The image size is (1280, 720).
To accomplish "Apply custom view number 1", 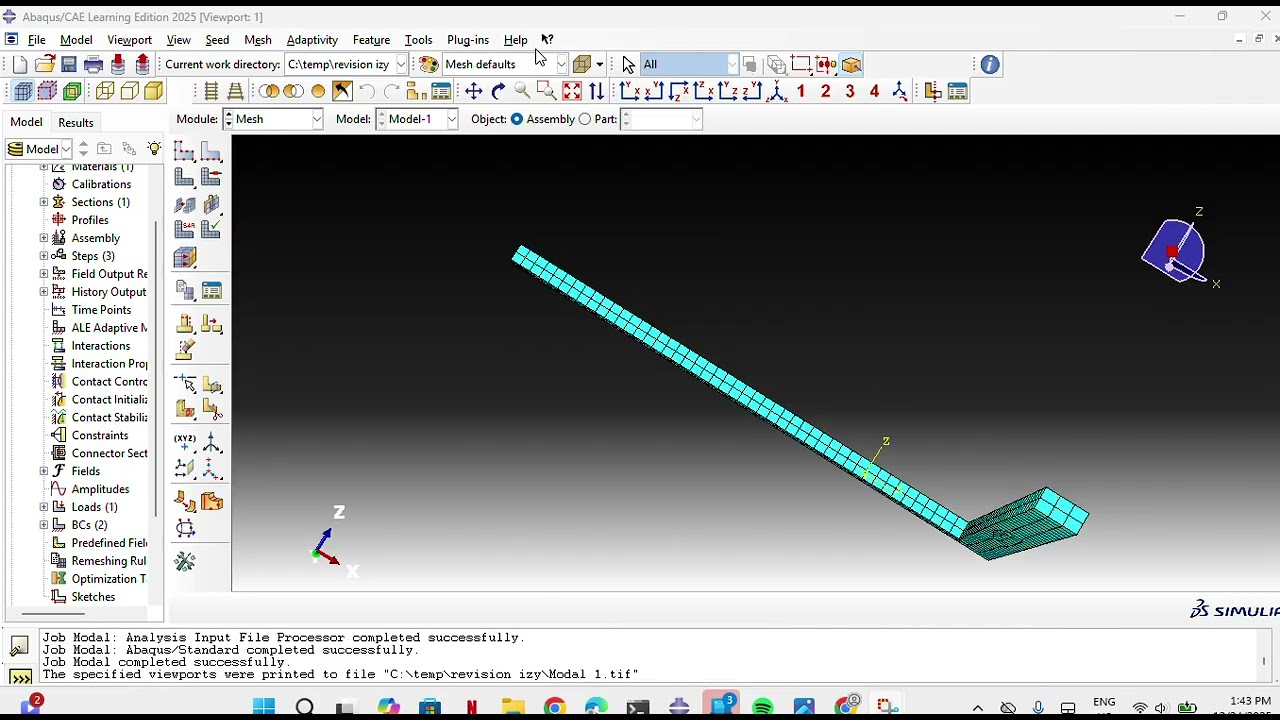I will [801, 92].
